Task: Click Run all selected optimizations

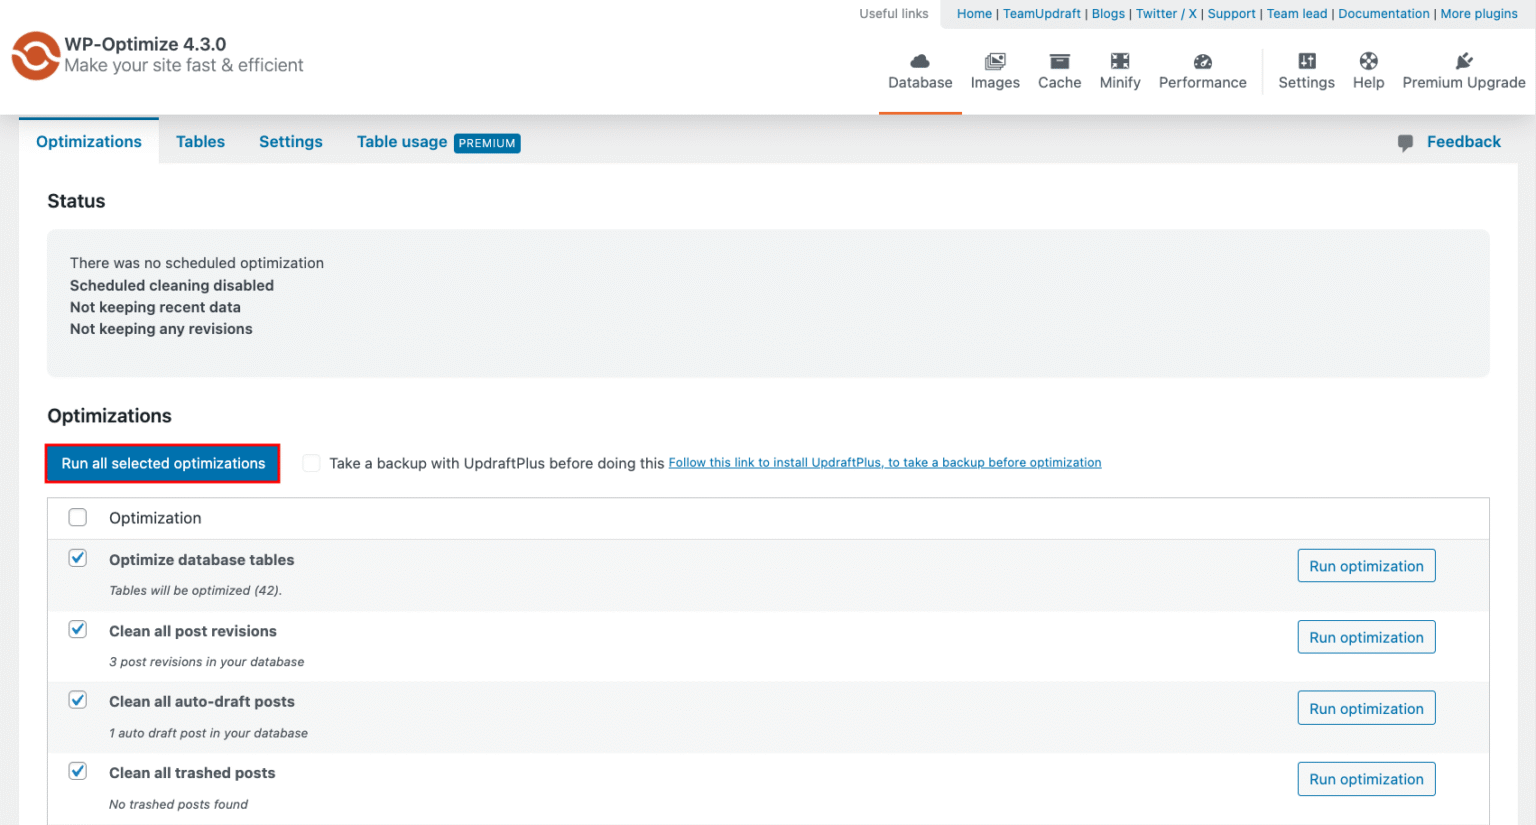Action: 162,463
